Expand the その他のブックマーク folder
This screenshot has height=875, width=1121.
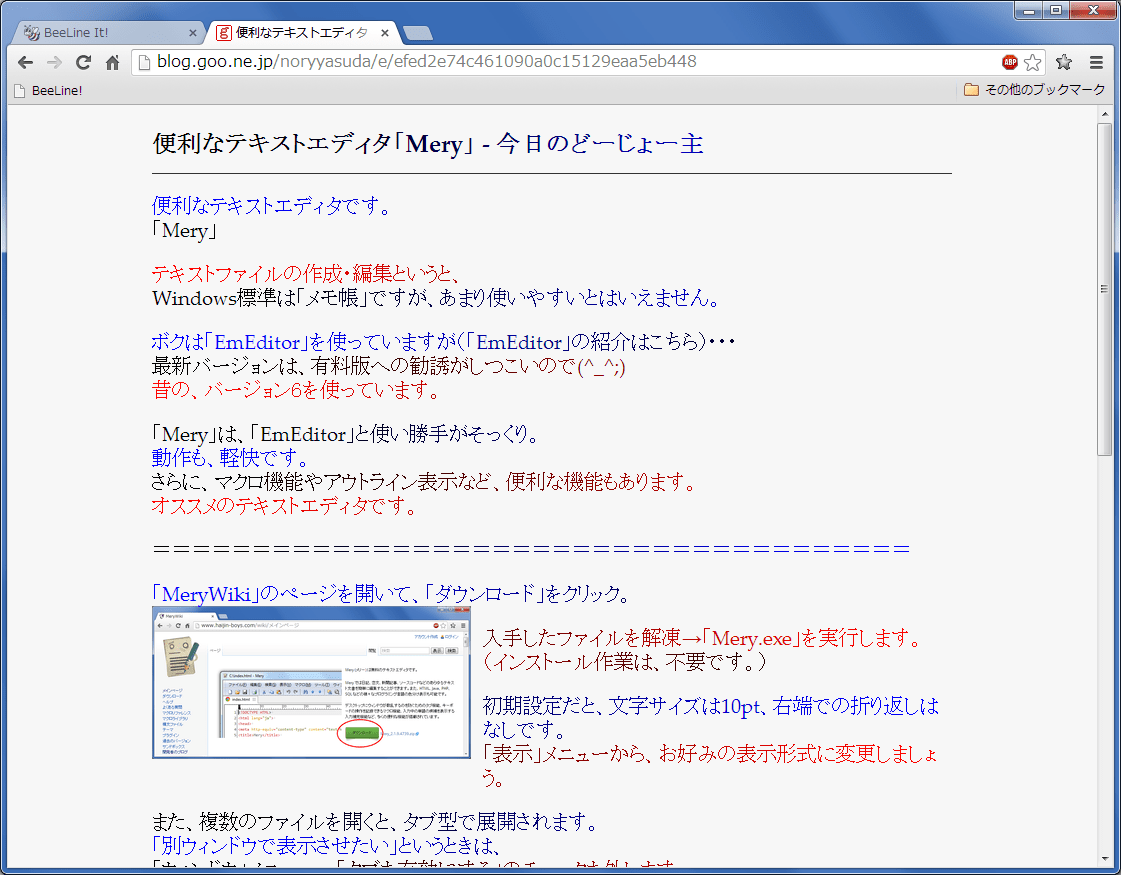(1035, 90)
